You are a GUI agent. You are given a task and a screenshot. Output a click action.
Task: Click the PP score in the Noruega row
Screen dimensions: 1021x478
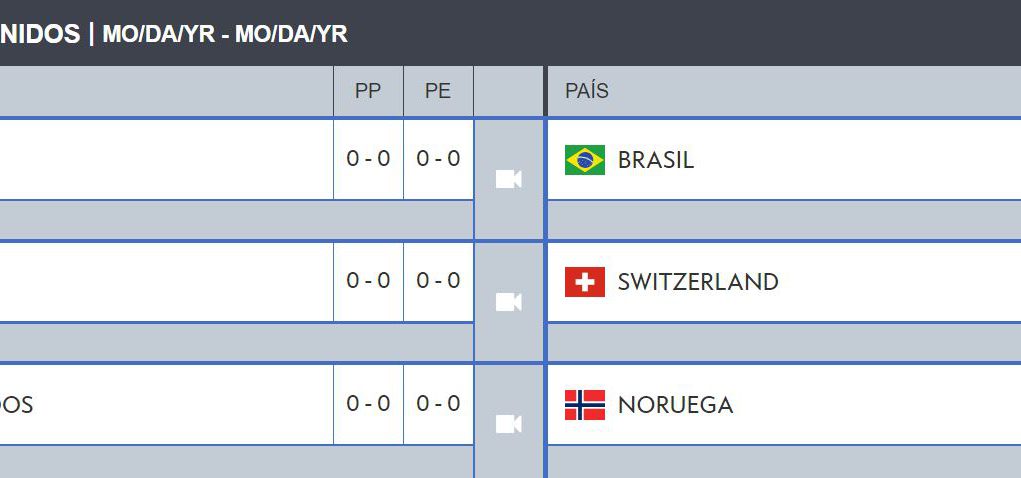tap(368, 404)
